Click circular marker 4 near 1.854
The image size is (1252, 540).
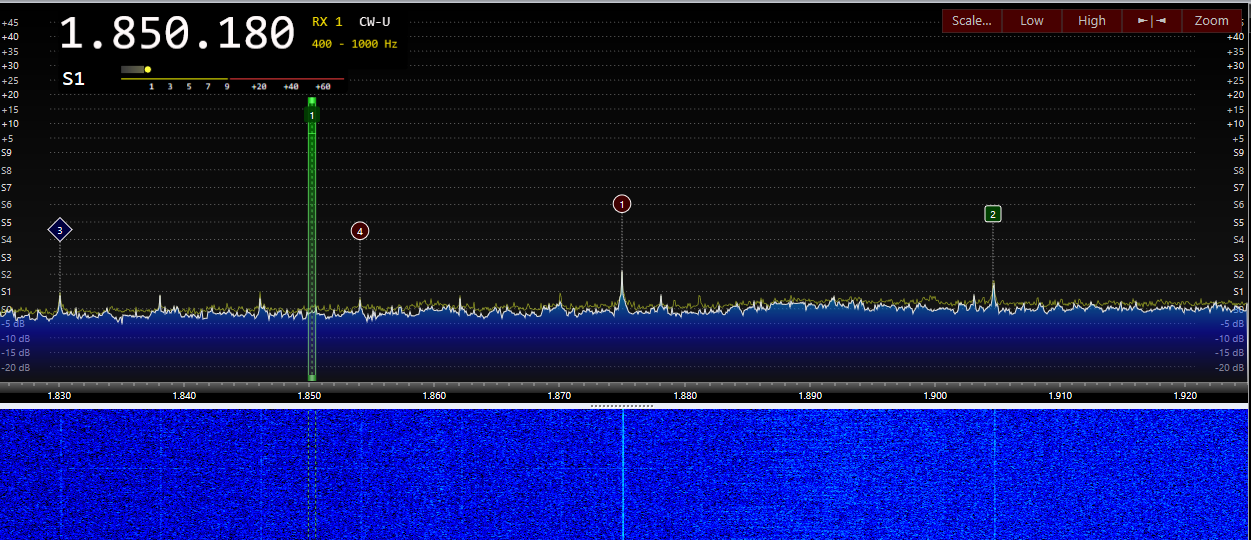pos(360,231)
